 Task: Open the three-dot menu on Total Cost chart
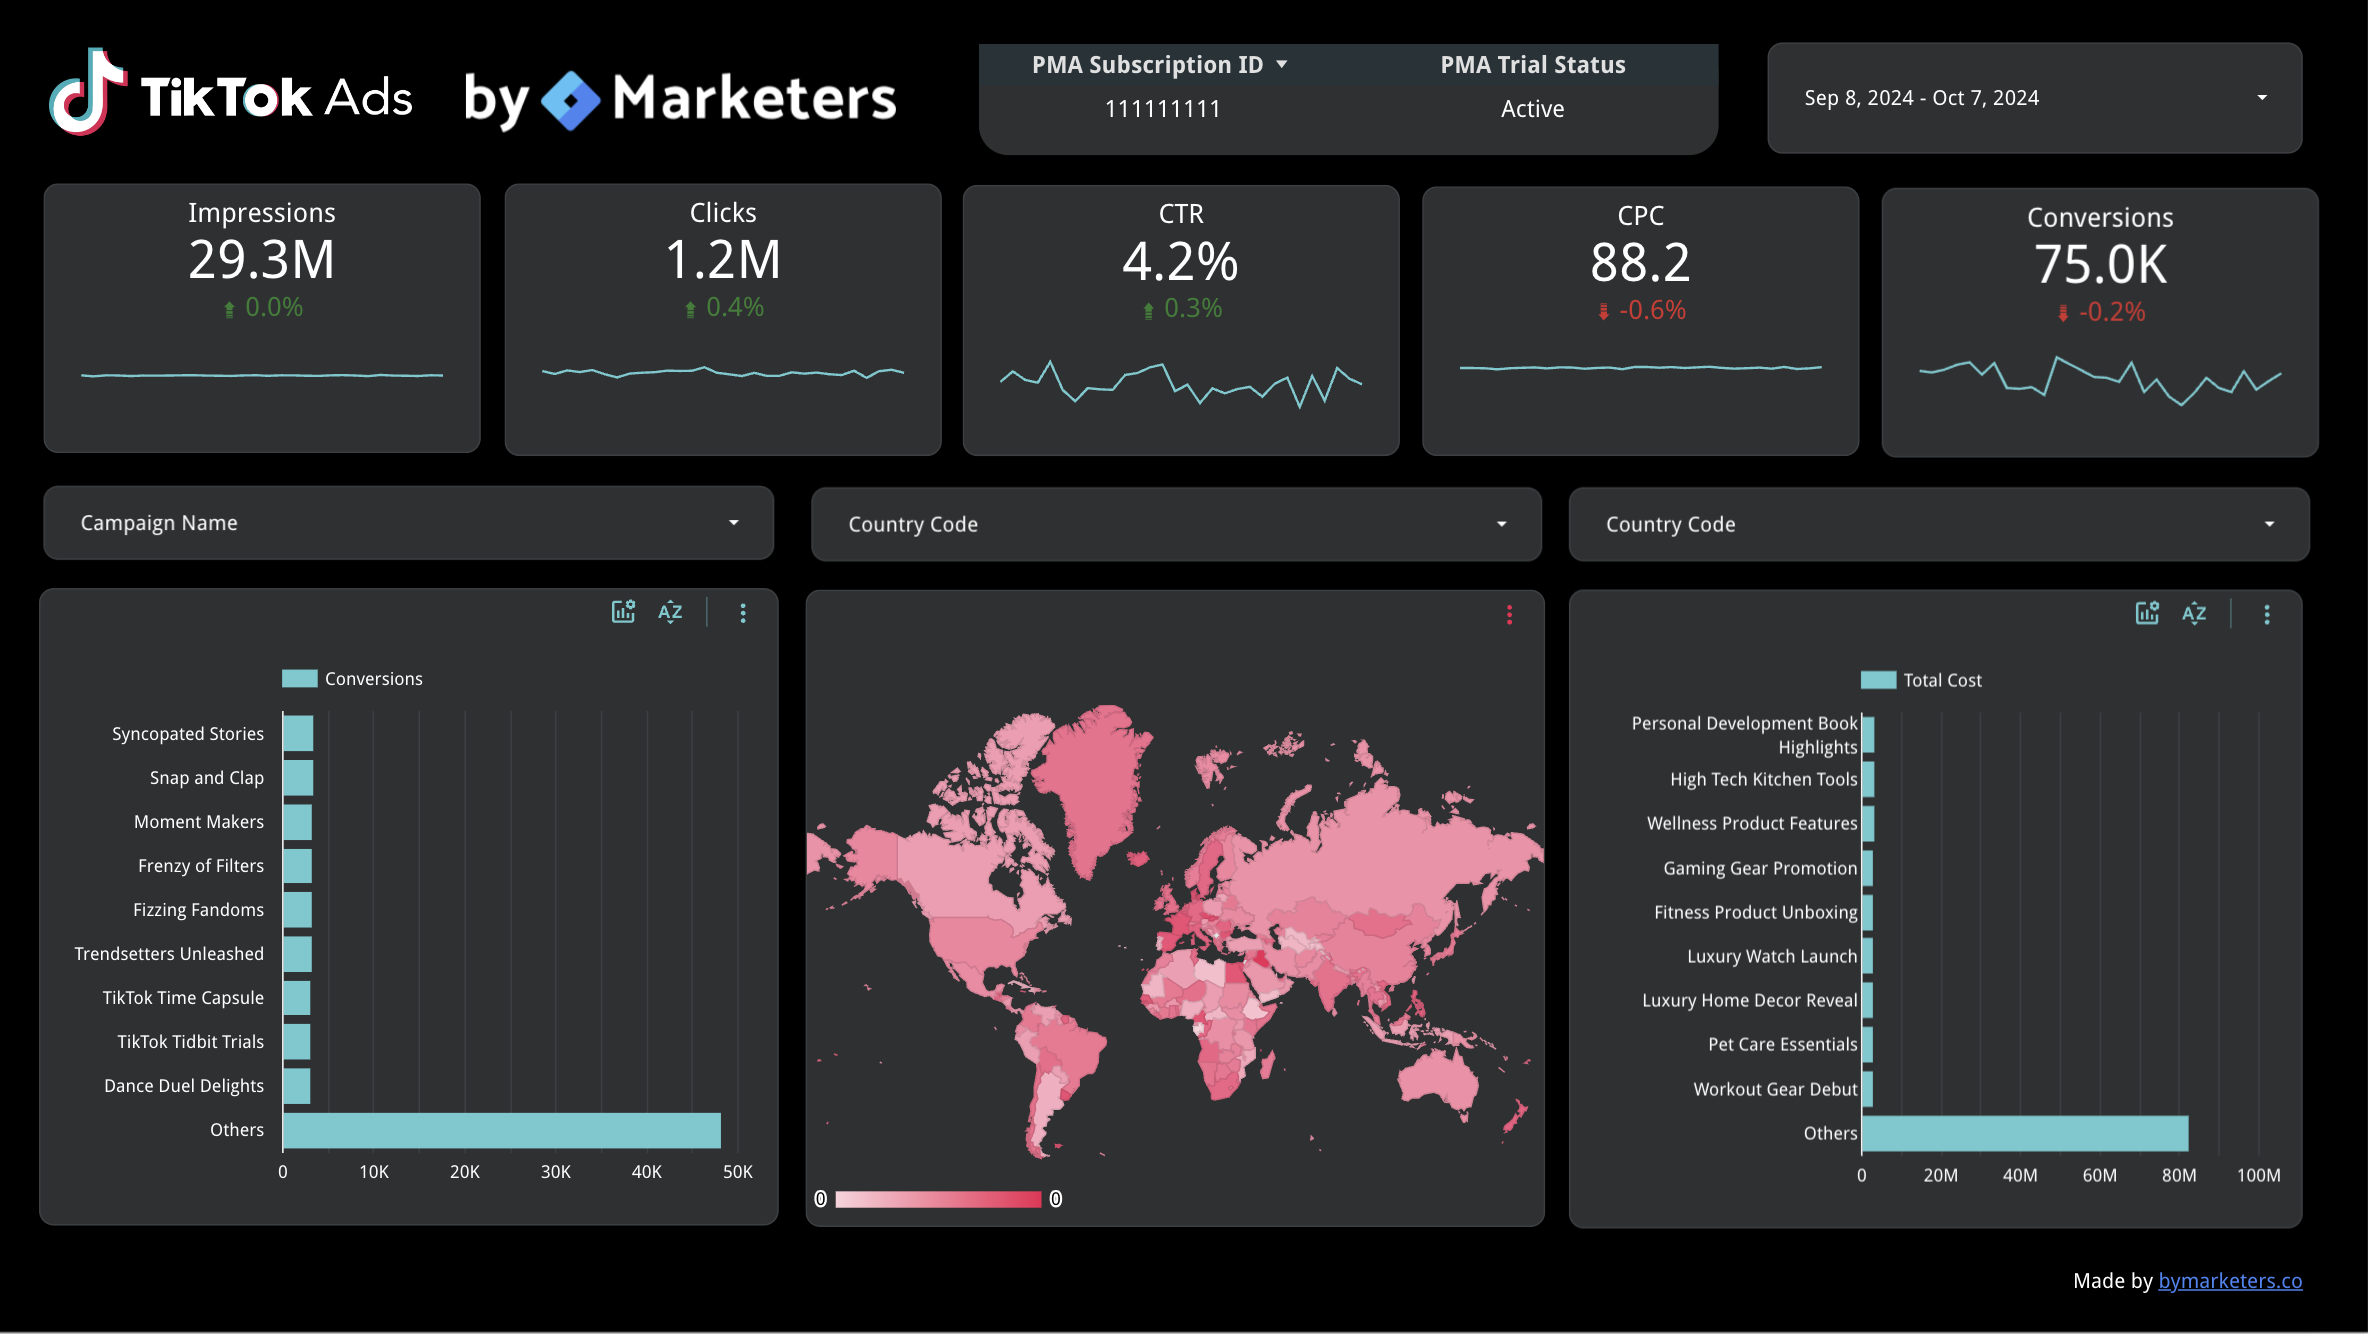click(2266, 614)
